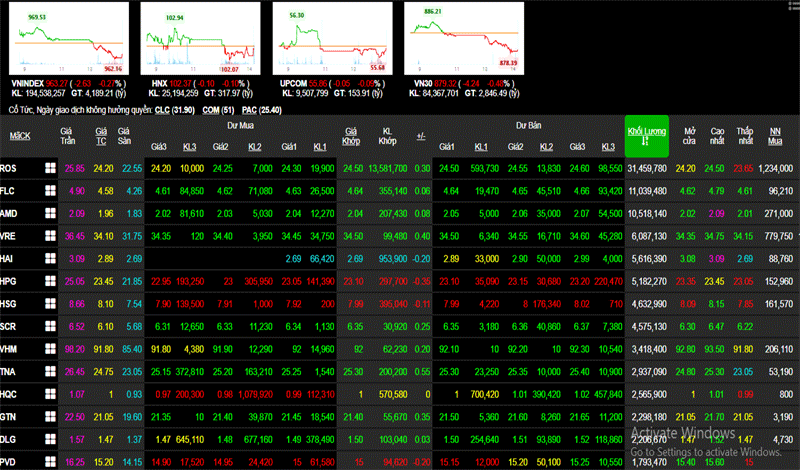Image resolution: width=800 pixels, height=470 pixels.
Task: Select the HPG ticker symbol
Action: coord(8,281)
